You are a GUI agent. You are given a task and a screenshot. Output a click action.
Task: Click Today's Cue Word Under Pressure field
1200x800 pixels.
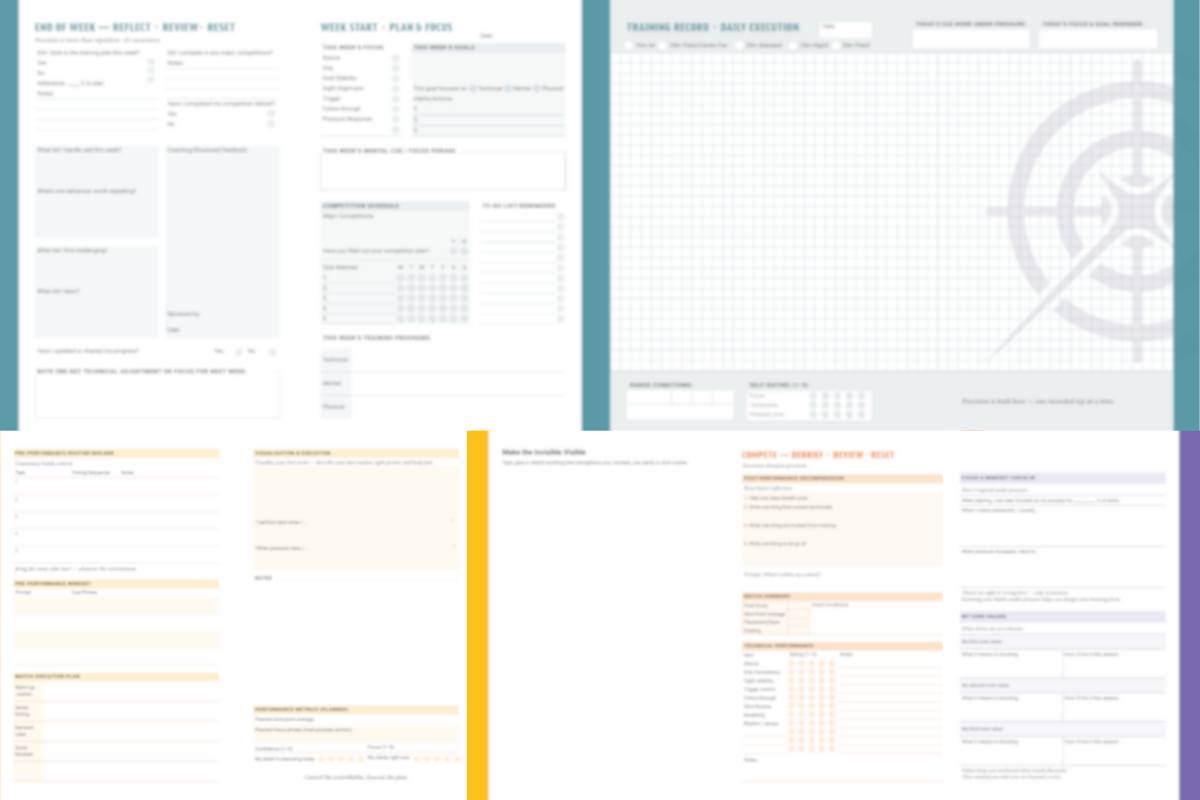tap(970, 39)
